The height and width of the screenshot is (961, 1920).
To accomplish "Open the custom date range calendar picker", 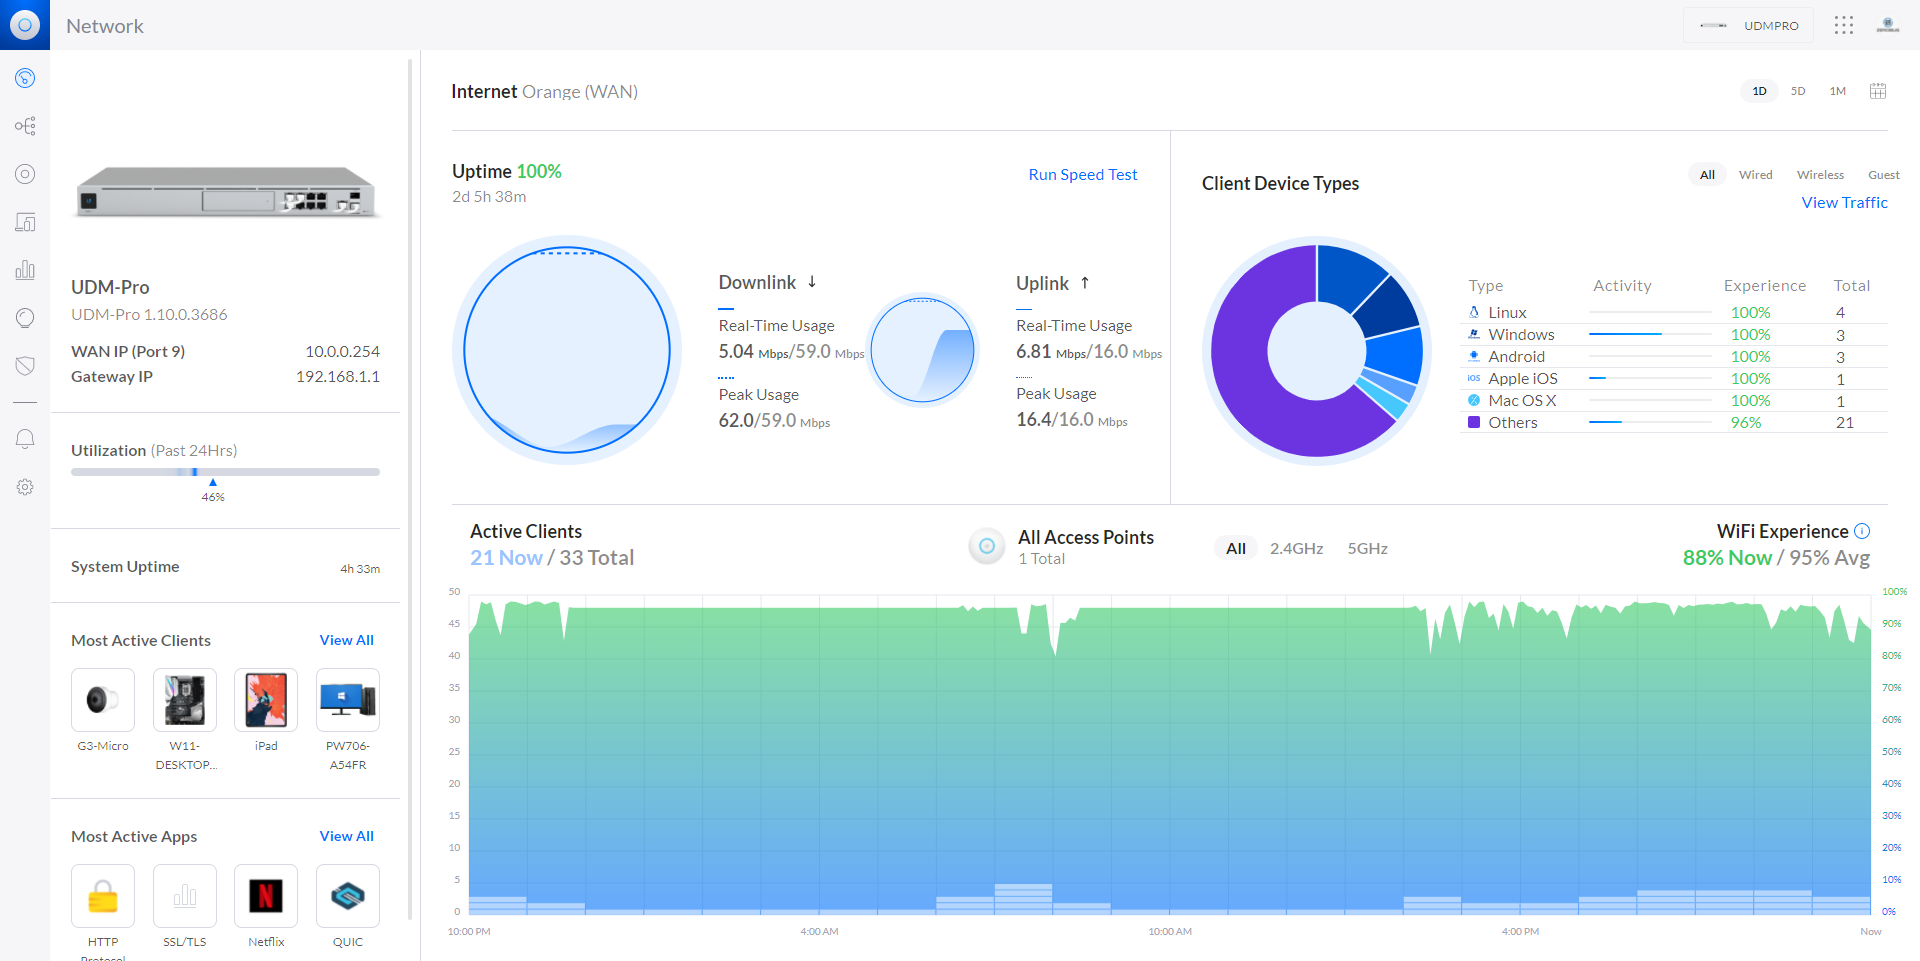I will (1877, 91).
